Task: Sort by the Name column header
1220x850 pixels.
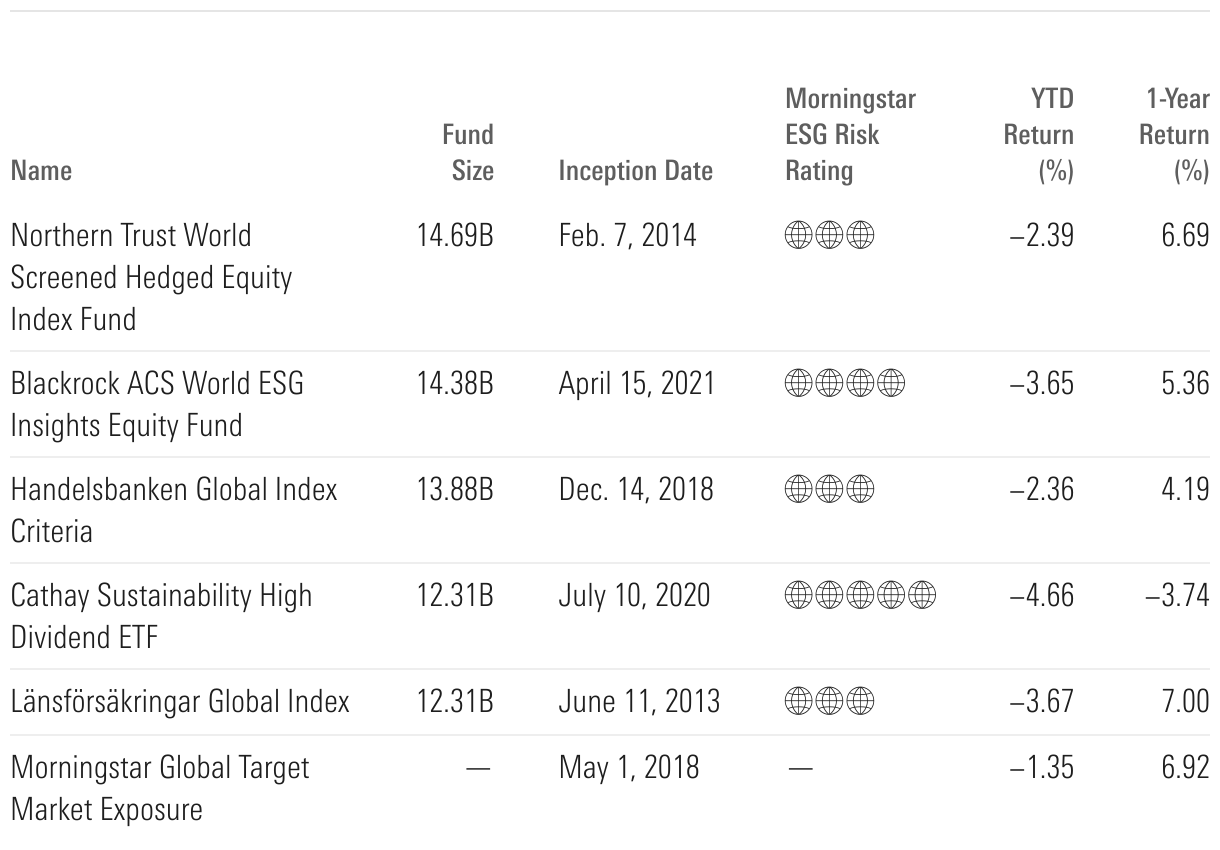Action: [41, 170]
